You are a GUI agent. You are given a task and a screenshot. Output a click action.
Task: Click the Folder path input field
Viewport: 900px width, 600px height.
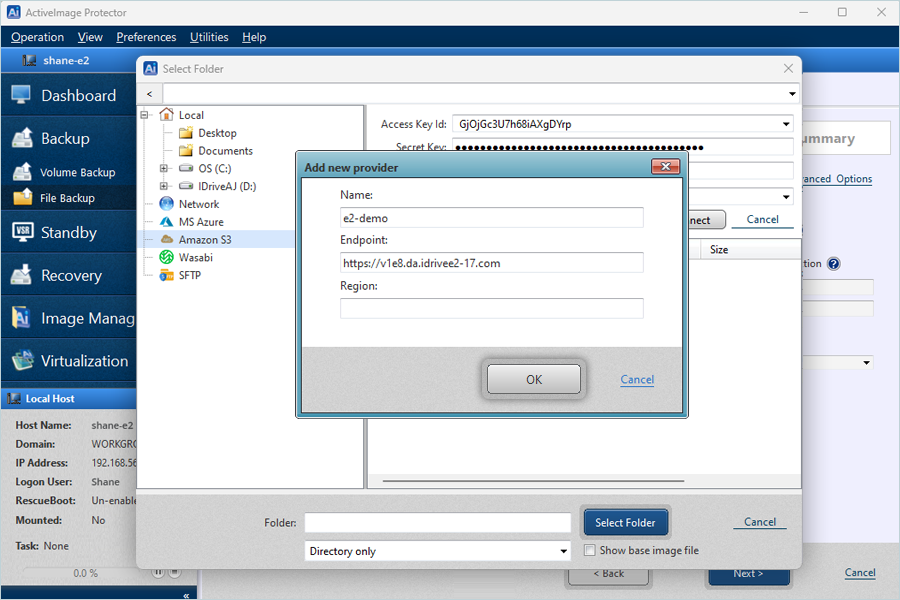[x=437, y=522]
